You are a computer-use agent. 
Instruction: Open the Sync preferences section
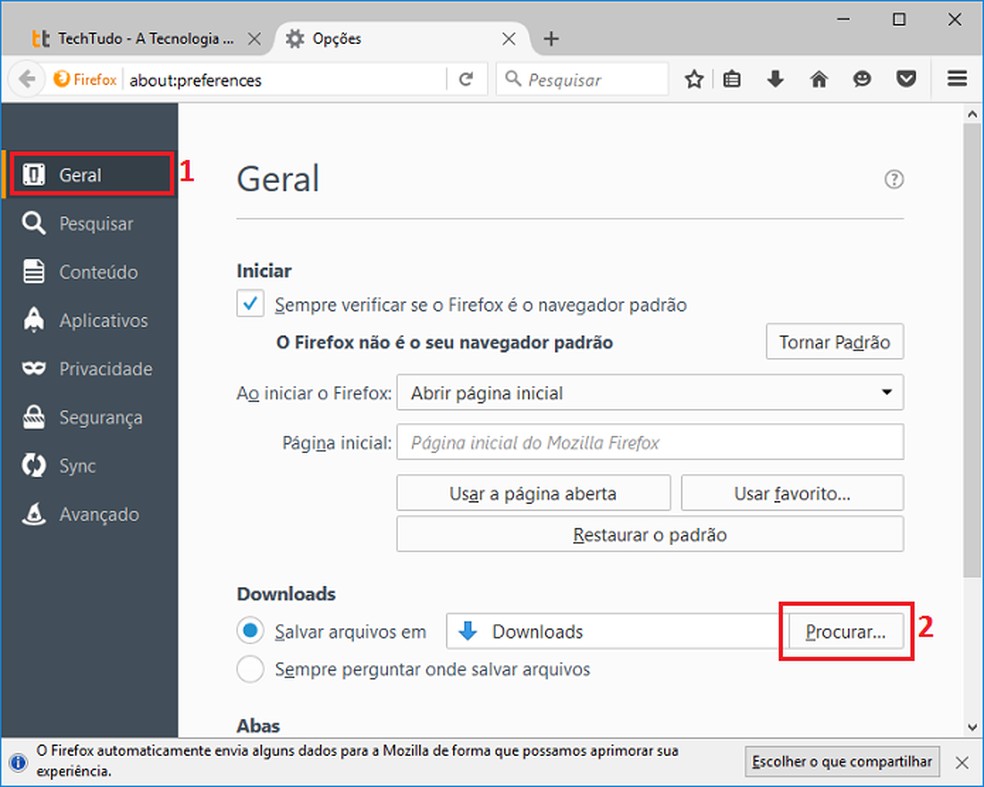coord(89,466)
